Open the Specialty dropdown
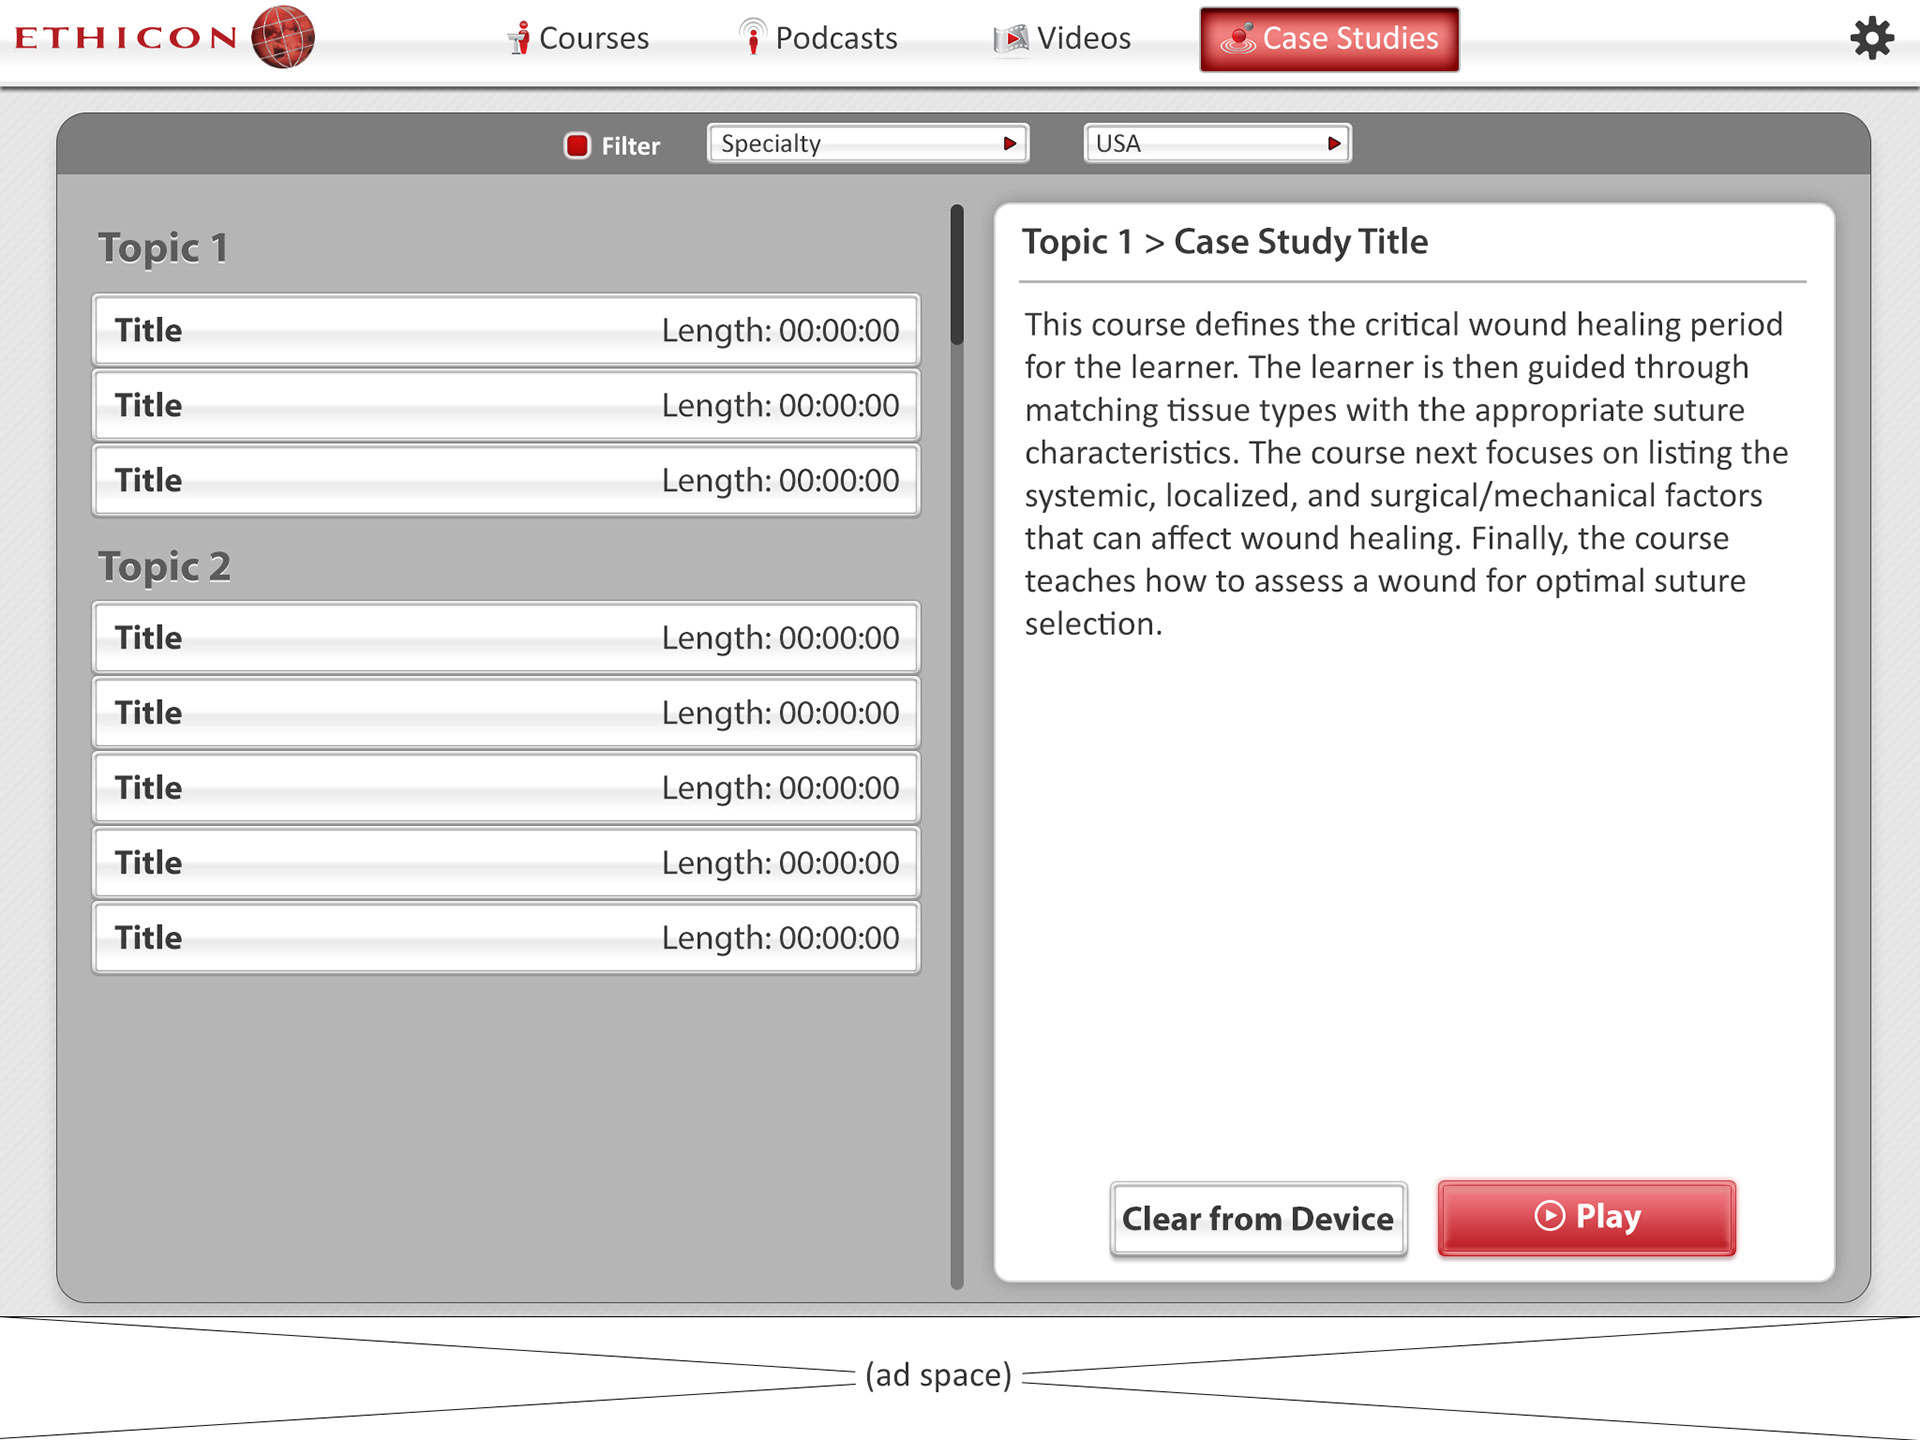The width and height of the screenshot is (1920, 1440). (867, 144)
